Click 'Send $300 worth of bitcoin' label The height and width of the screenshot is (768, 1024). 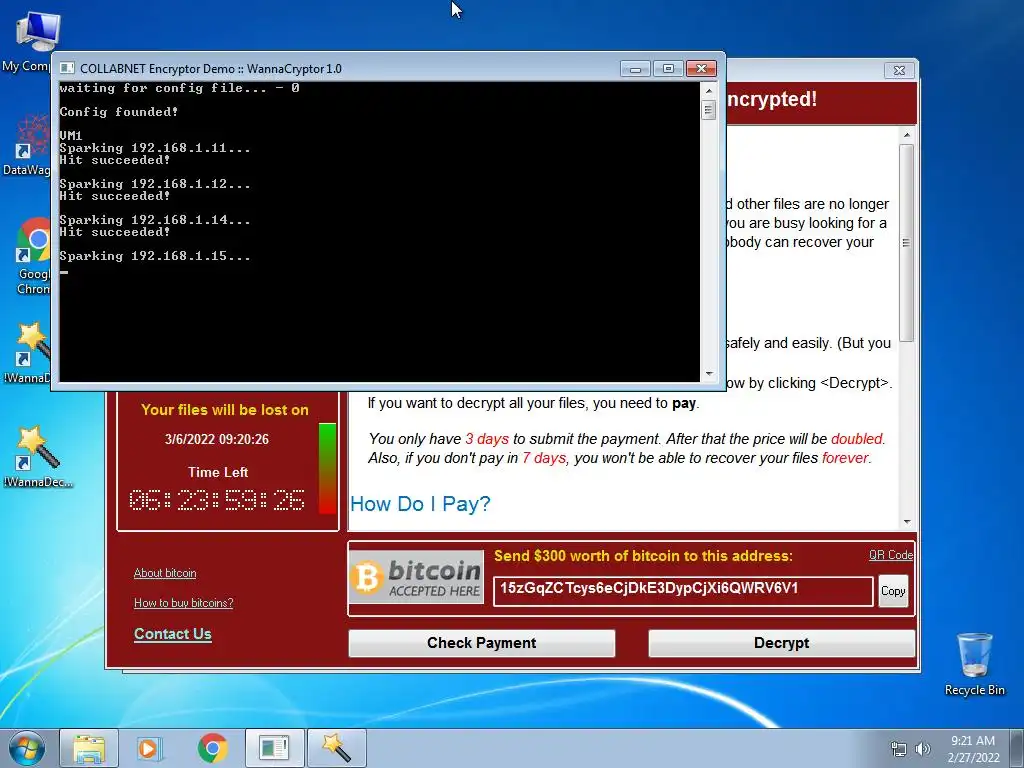coord(643,556)
